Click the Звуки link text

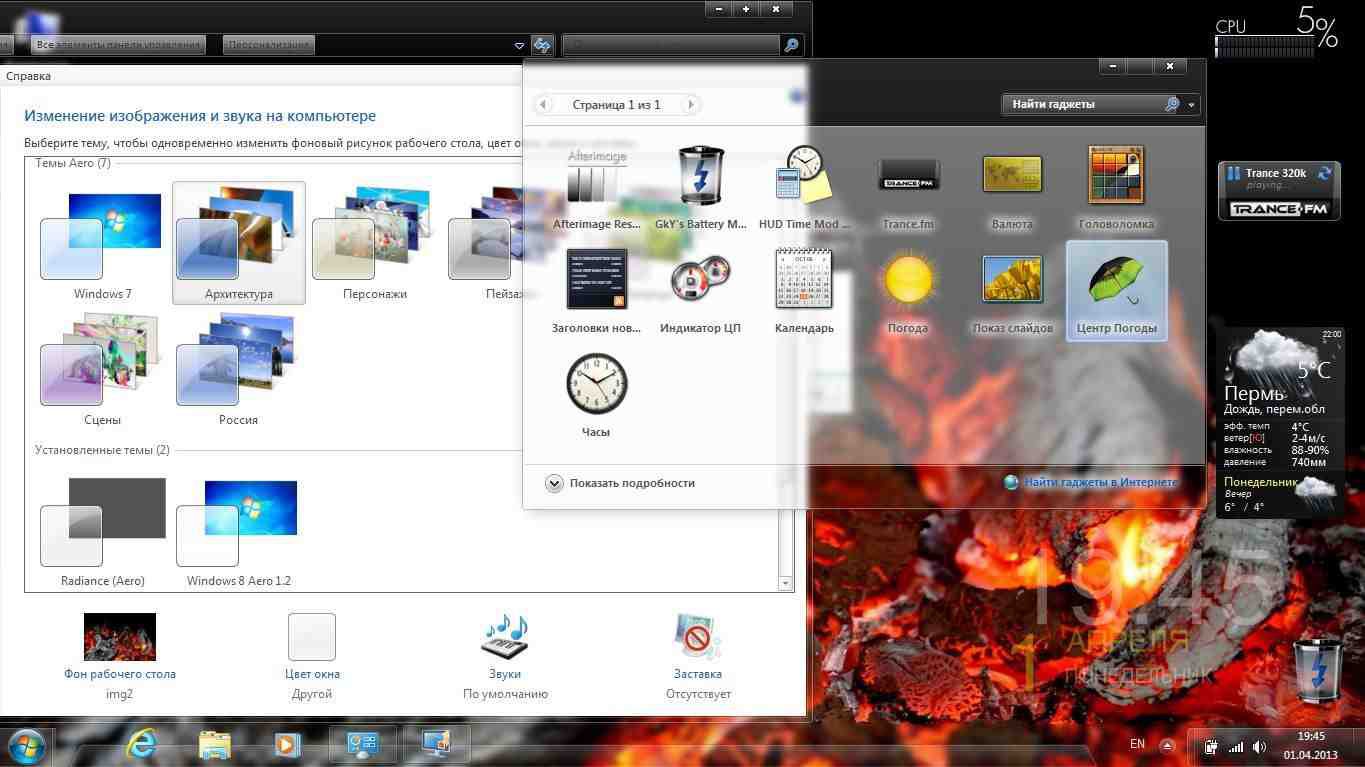[505, 674]
